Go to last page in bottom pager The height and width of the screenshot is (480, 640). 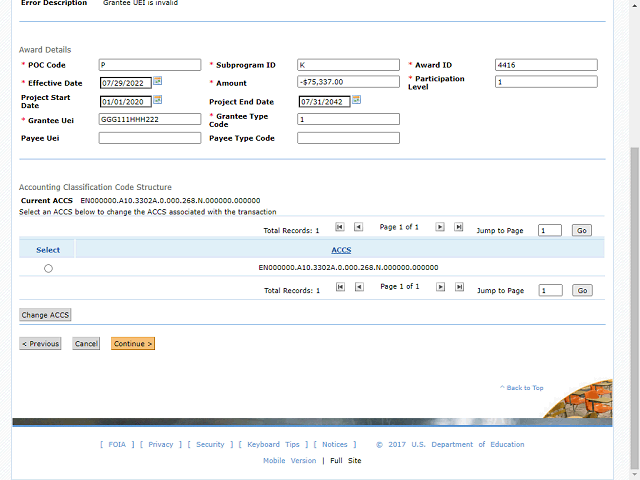click(460, 287)
